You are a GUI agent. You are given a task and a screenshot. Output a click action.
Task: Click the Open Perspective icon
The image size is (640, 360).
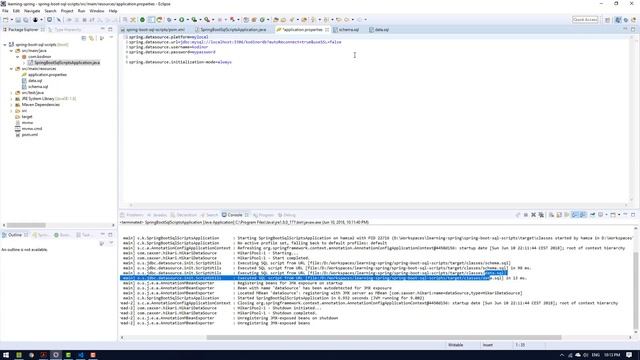tap(608, 20)
